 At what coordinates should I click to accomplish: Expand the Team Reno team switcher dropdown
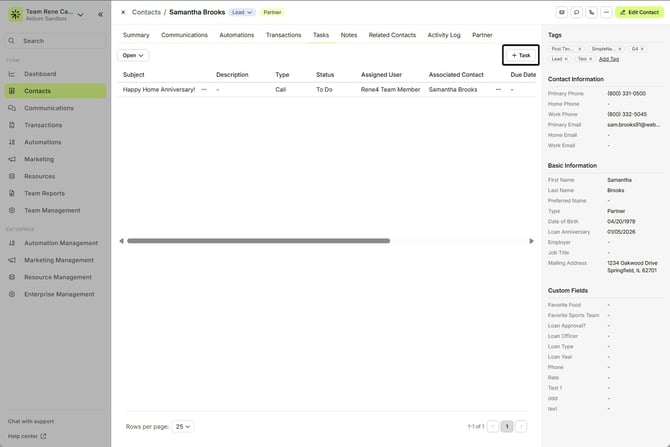[x=81, y=15]
